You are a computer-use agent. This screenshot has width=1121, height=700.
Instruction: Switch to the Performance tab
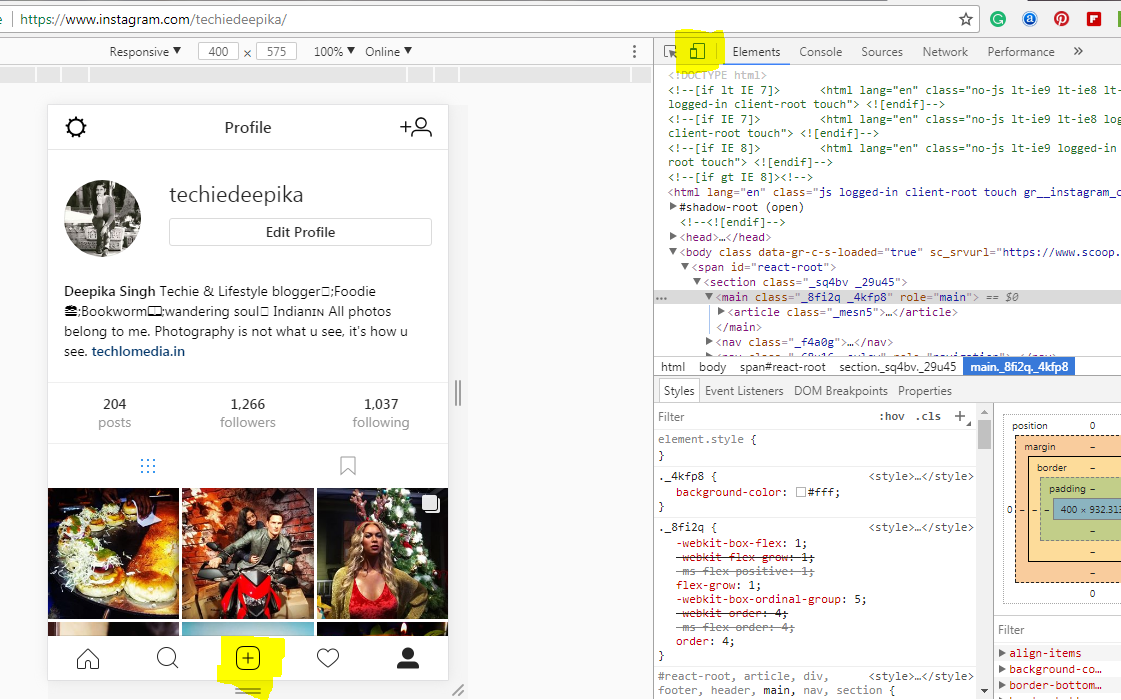1020,51
